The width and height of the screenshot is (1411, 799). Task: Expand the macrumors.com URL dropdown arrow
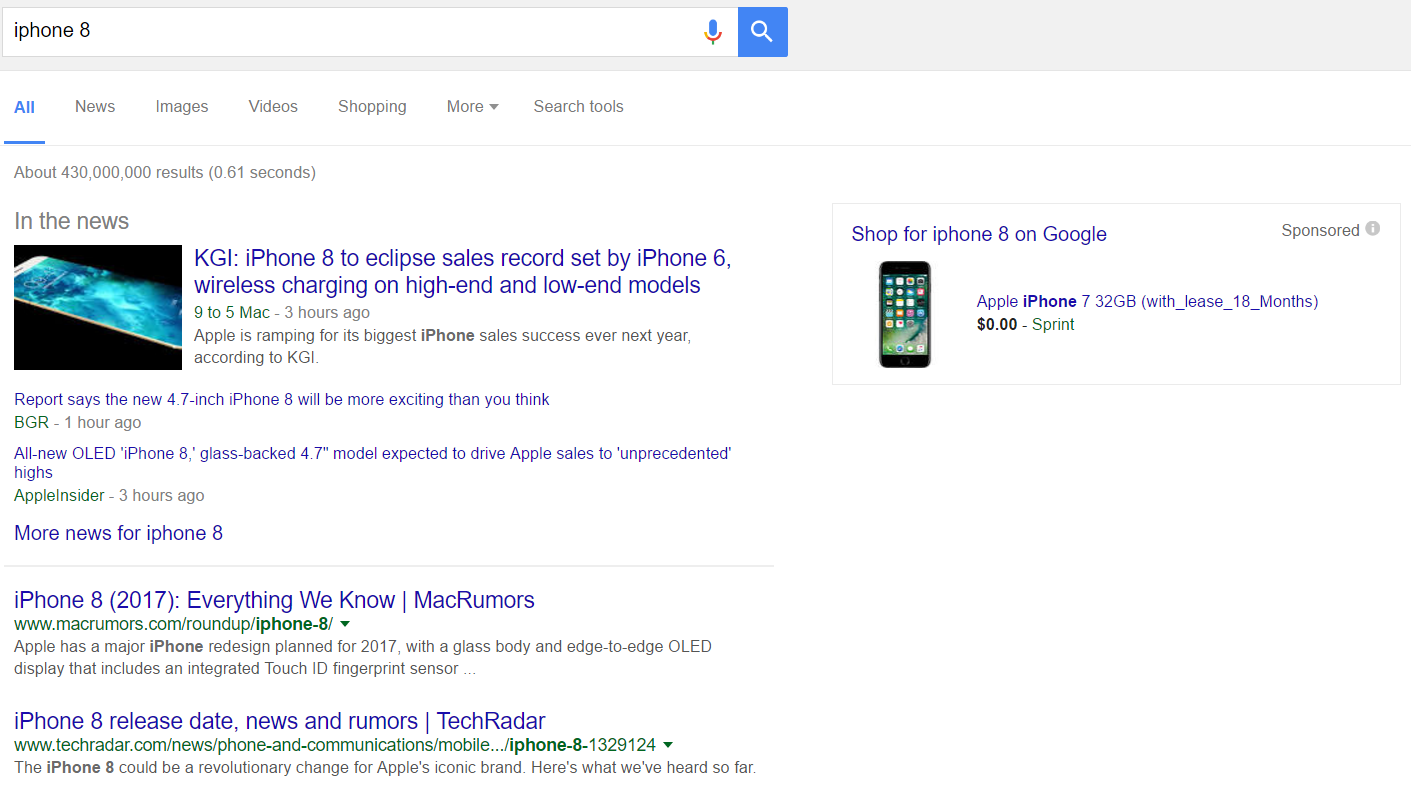click(x=344, y=624)
